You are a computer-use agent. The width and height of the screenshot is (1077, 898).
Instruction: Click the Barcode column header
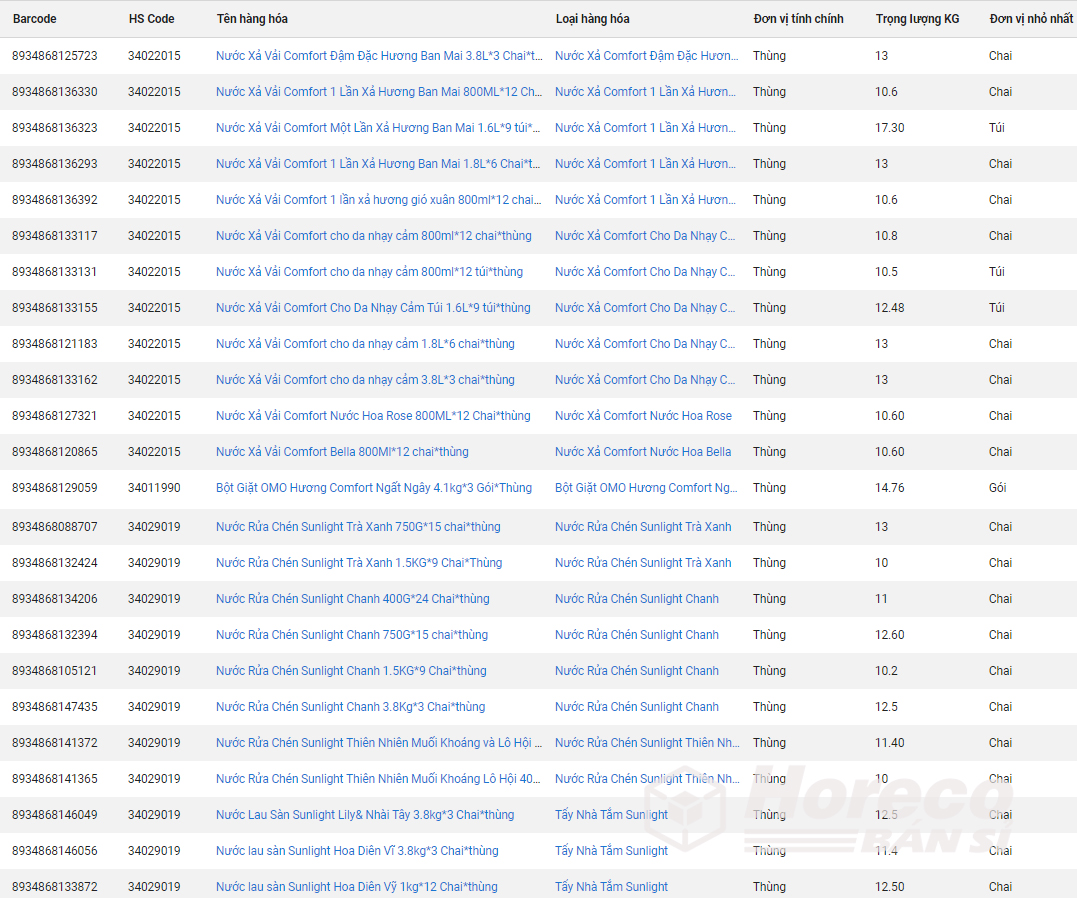pos(34,19)
